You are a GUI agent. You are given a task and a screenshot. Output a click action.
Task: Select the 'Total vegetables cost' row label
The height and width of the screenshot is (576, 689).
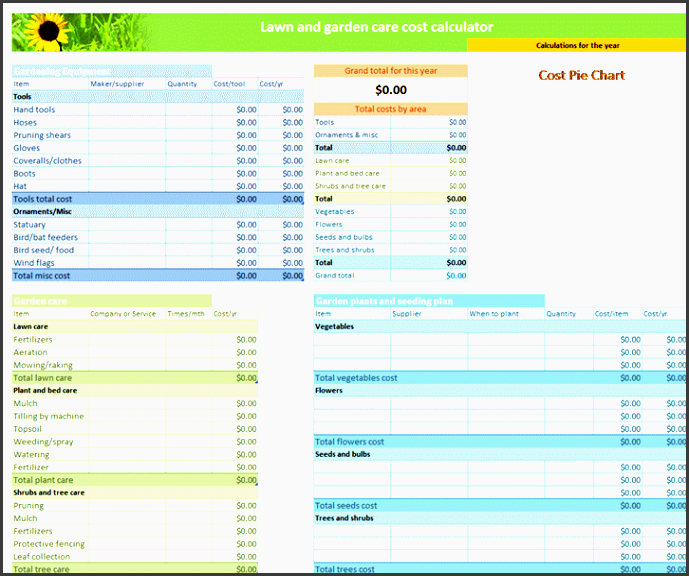click(356, 378)
